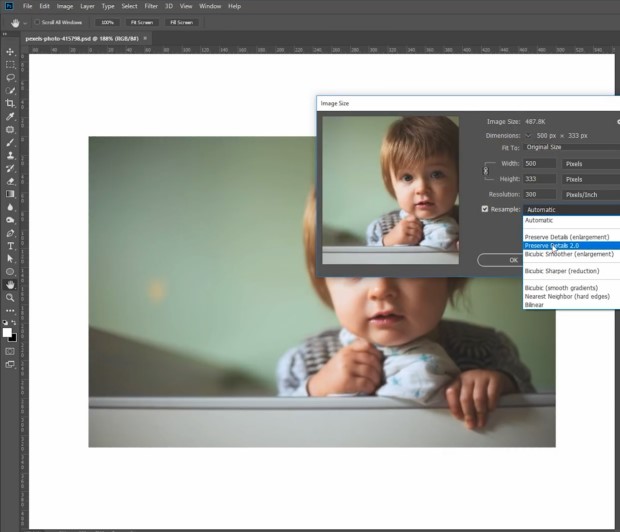
Task: Open the Resample method dropdown
Action: (571, 210)
